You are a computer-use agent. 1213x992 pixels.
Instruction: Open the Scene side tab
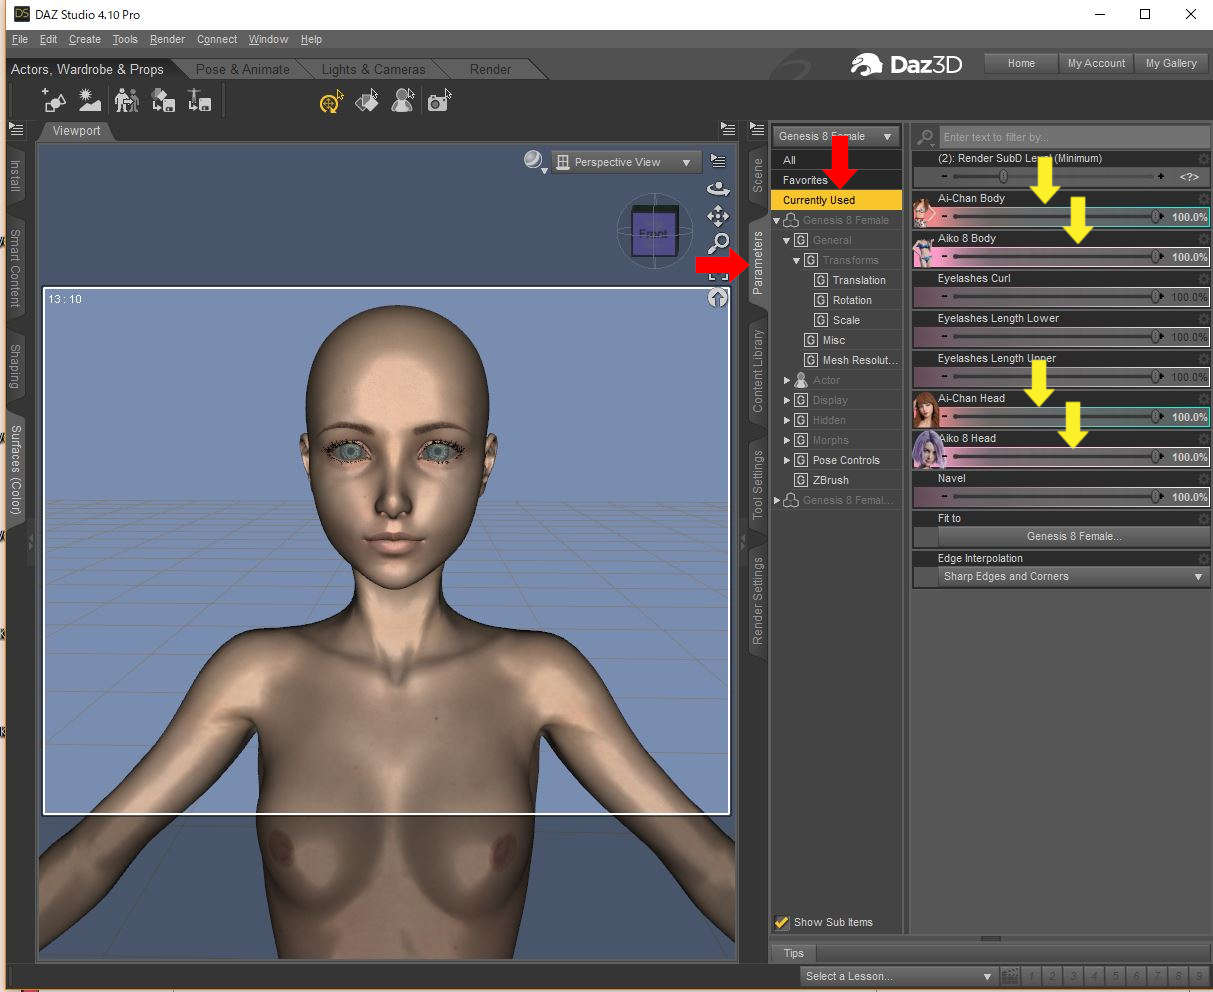758,175
